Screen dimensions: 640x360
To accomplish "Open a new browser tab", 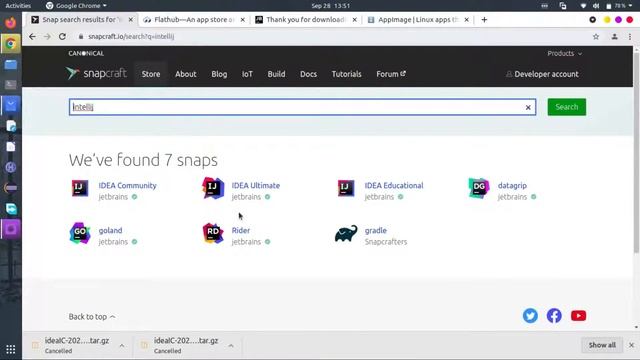I will tap(484, 20).
